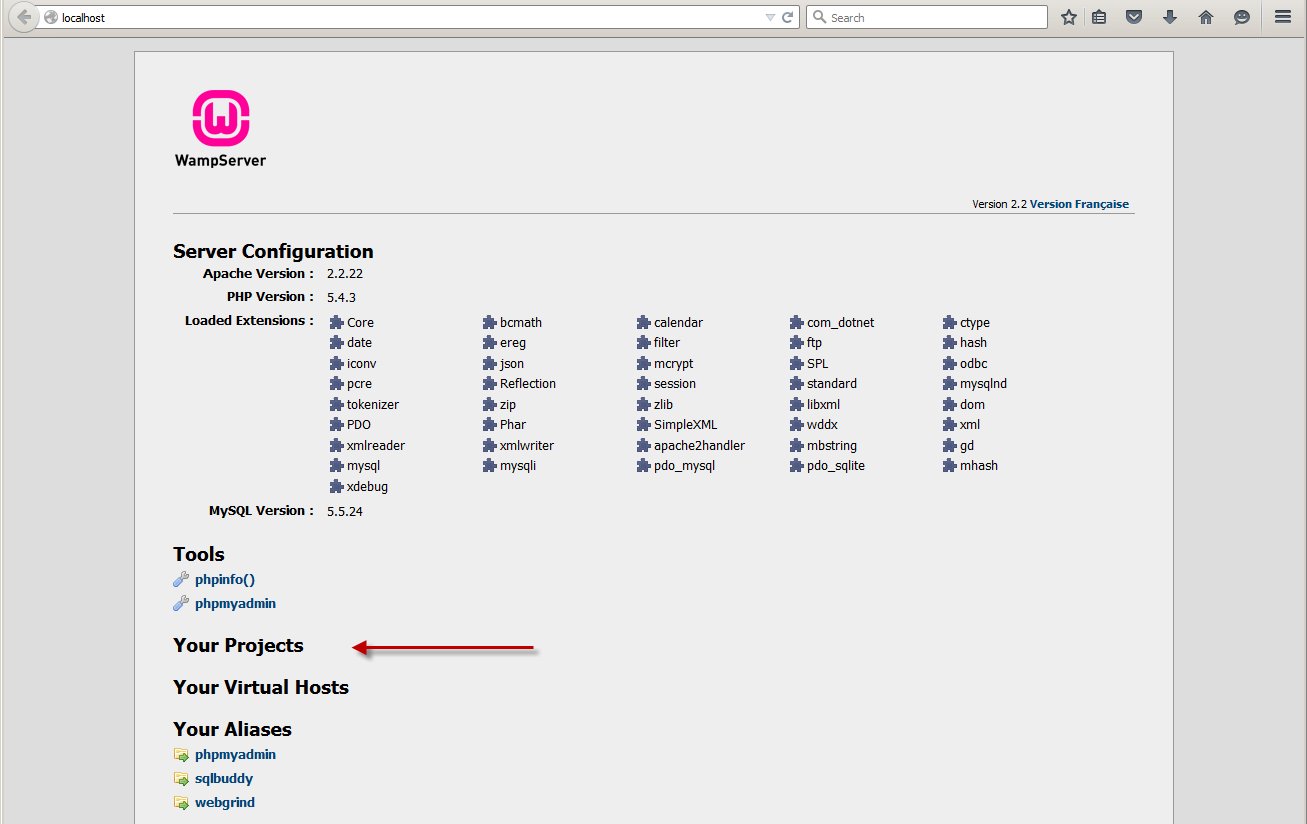This screenshot has height=824, width=1307.
Task: Click the pink WampServer logo
Action: (220, 118)
